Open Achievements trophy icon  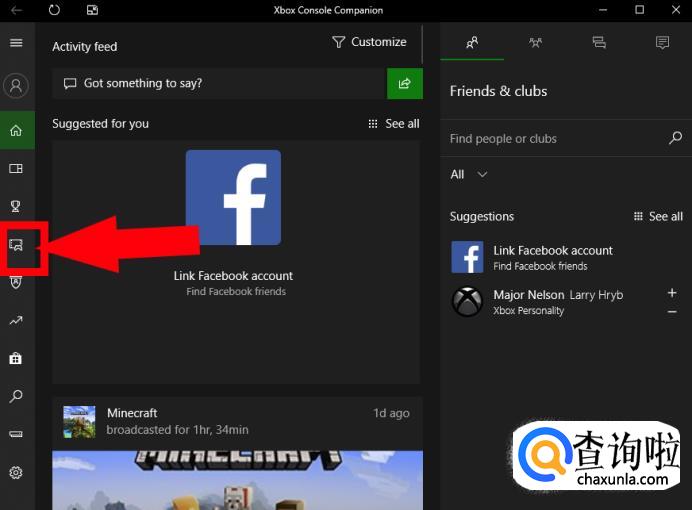[x=16, y=206]
